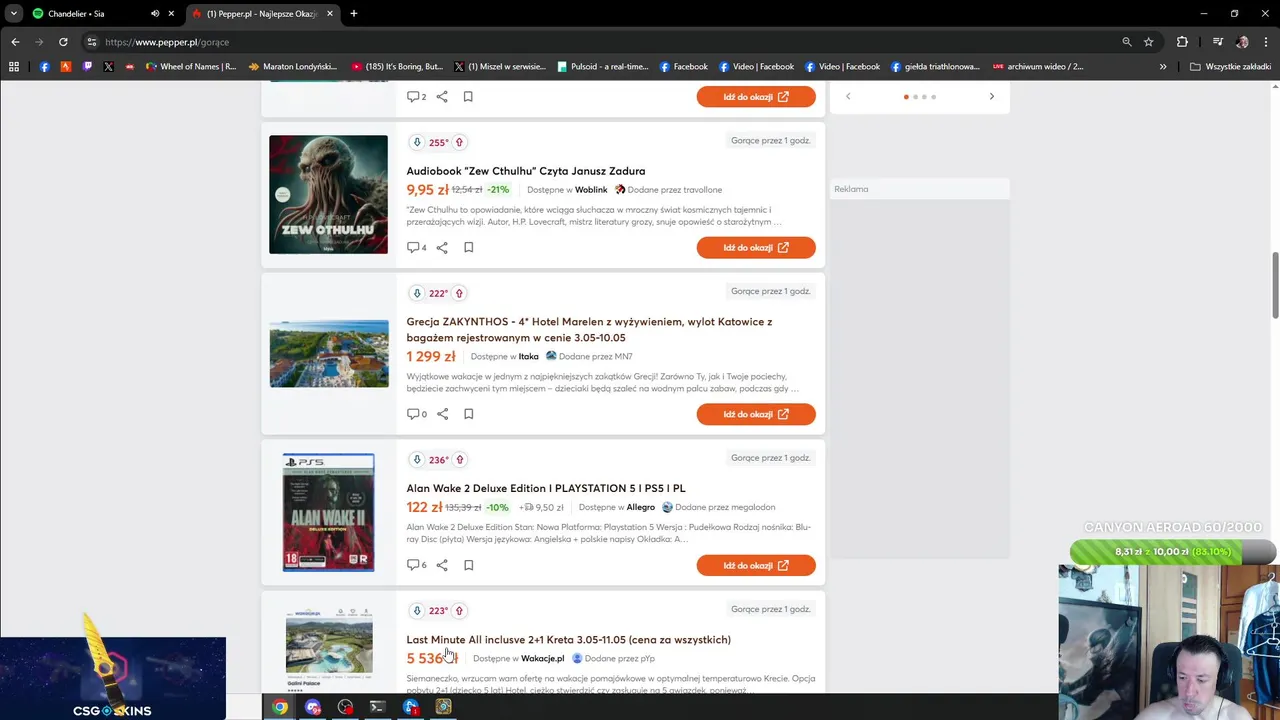
Task: Open the media controls icon in toolbar
Action: pos(1217,42)
